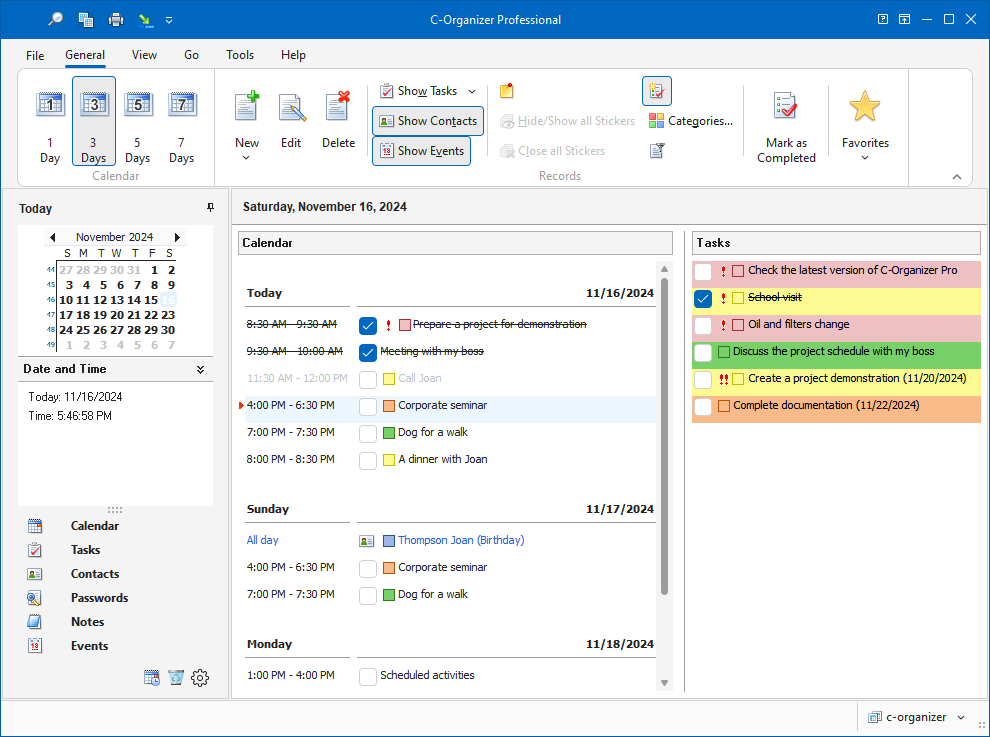Open the Thompson Joan (Birthday) link
Screen dimensions: 990x737
coord(461,541)
